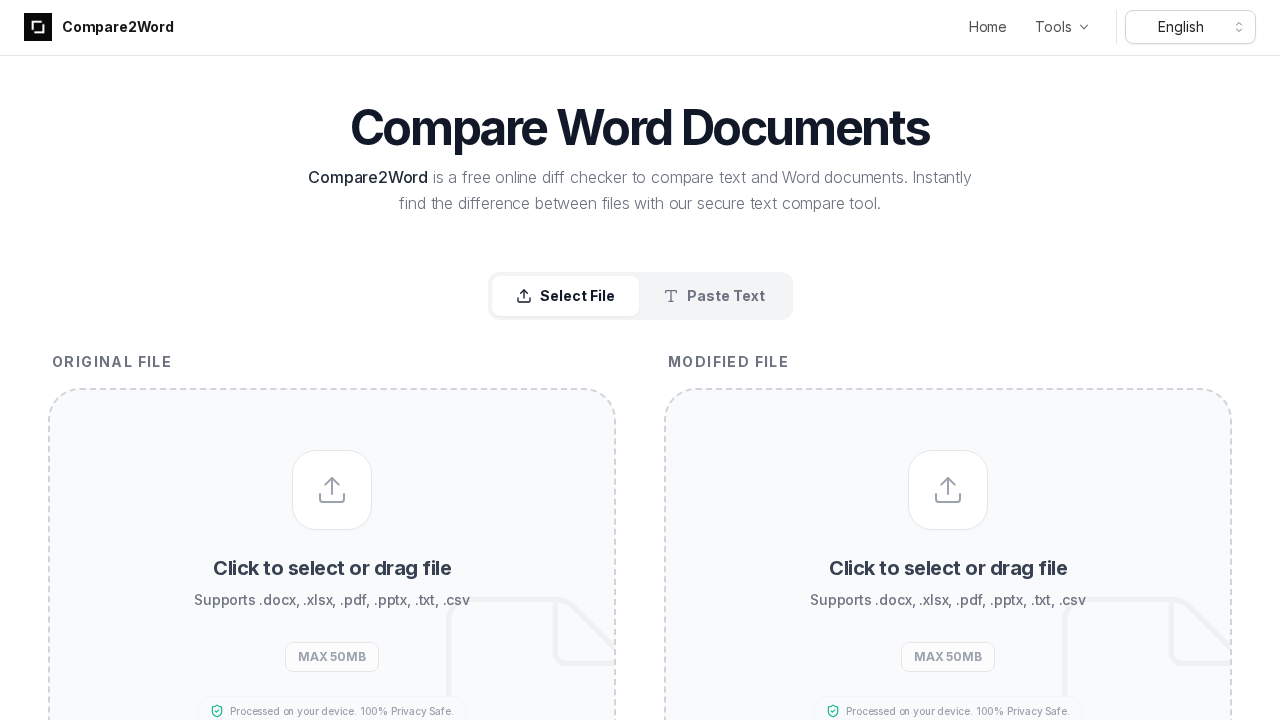The width and height of the screenshot is (1280, 720).
Task: Click the upload arrow icon in Modified File zone
Action: (948, 490)
